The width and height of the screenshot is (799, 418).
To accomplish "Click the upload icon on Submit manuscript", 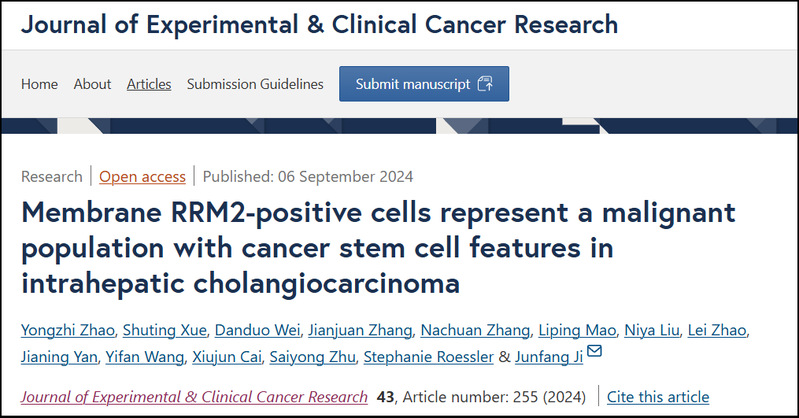I will click(x=486, y=84).
